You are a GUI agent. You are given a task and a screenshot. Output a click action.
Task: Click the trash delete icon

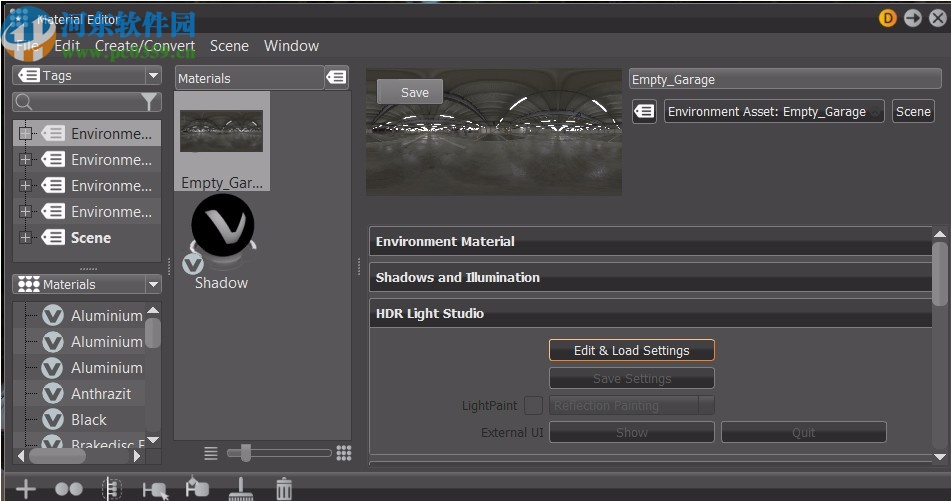click(284, 489)
